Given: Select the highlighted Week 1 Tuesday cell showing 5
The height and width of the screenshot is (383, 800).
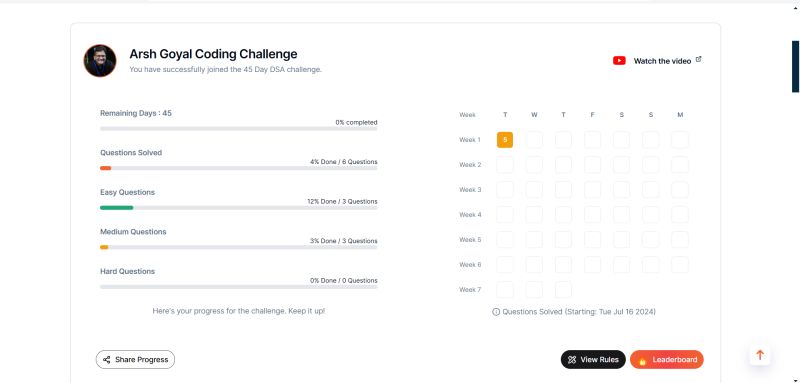Looking at the screenshot, I should click(x=505, y=140).
